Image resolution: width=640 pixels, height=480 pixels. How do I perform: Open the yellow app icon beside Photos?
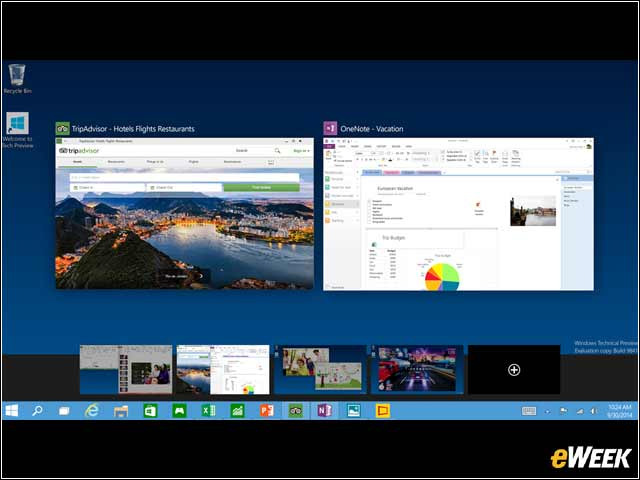pyautogui.click(x=383, y=411)
